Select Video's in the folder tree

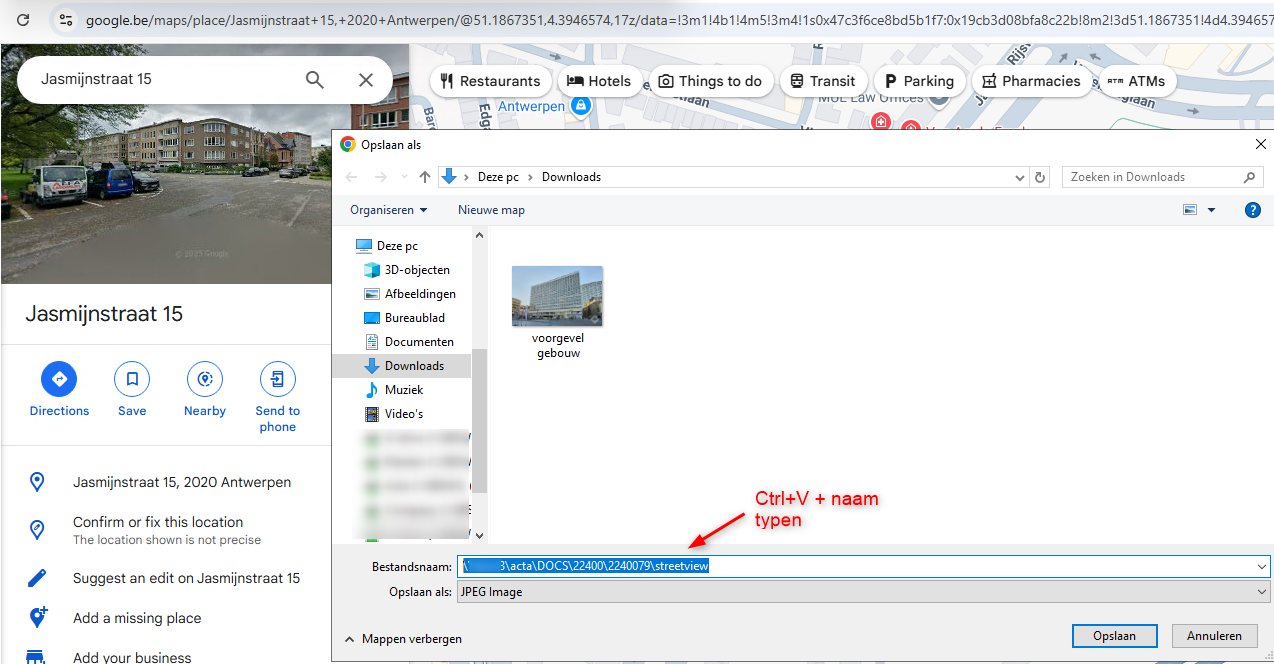[x=394, y=414]
